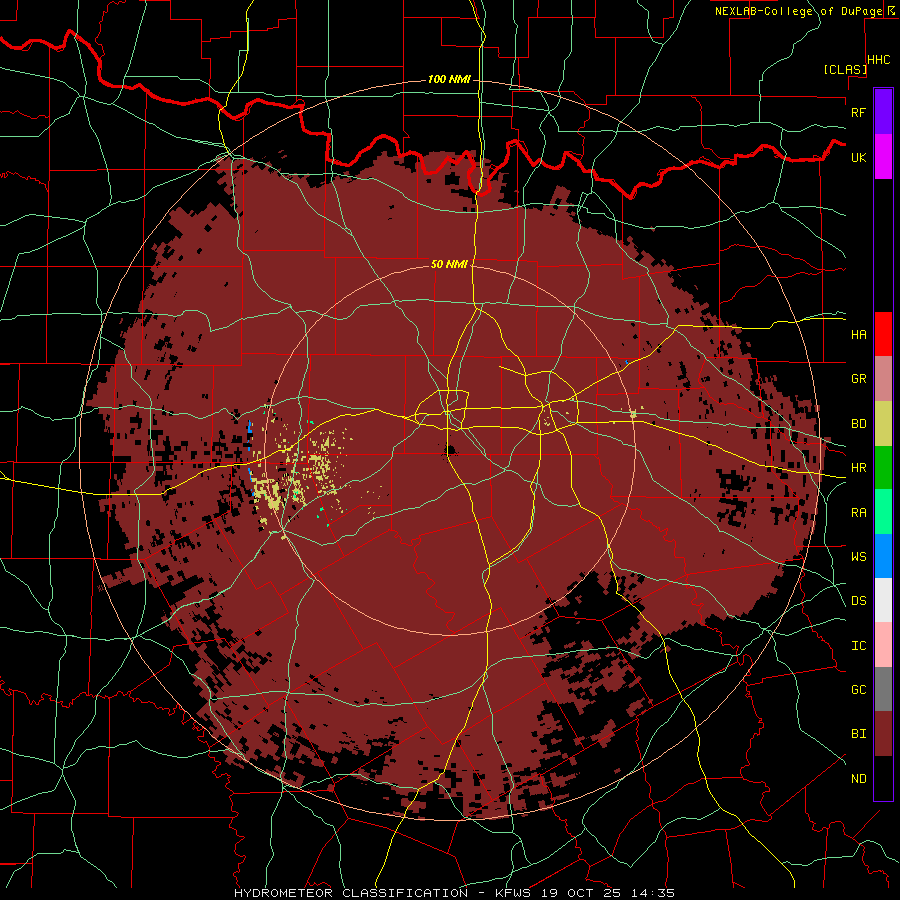900x900 pixels.
Task: Click the HHC product label
Action: (x=879, y=60)
